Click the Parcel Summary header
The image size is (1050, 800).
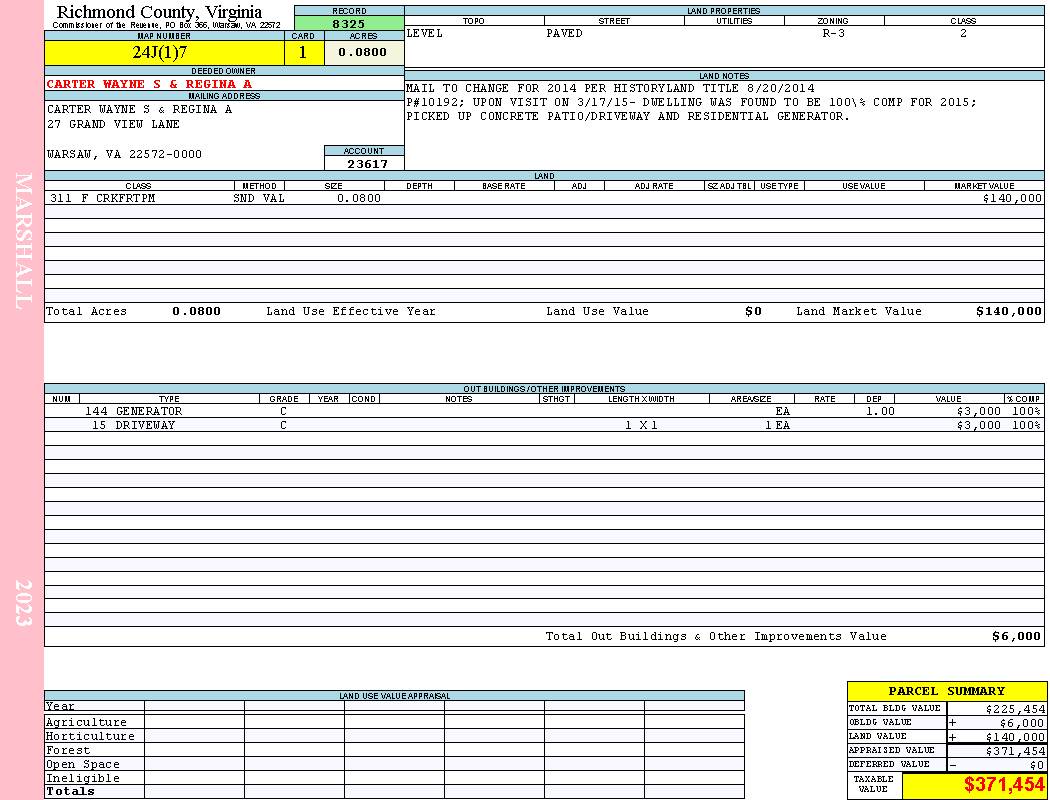tap(946, 691)
